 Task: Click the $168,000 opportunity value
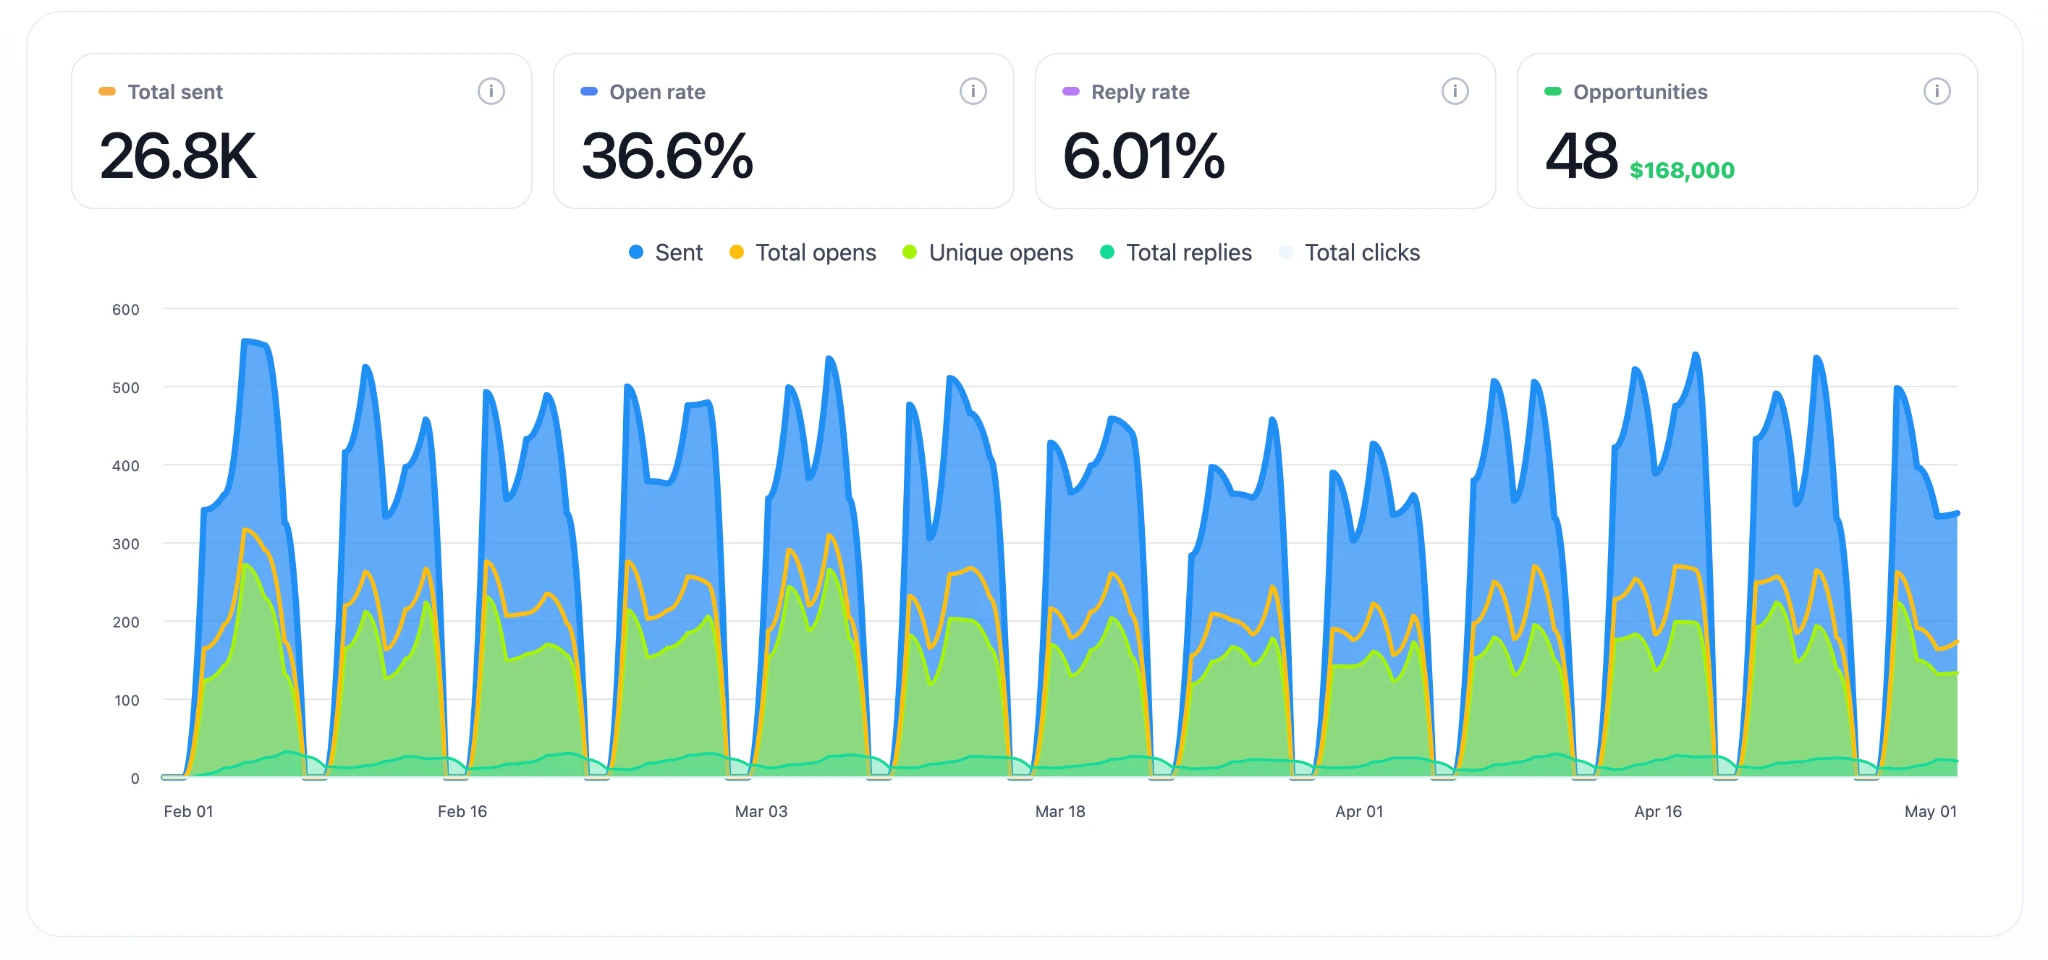point(1682,170)
